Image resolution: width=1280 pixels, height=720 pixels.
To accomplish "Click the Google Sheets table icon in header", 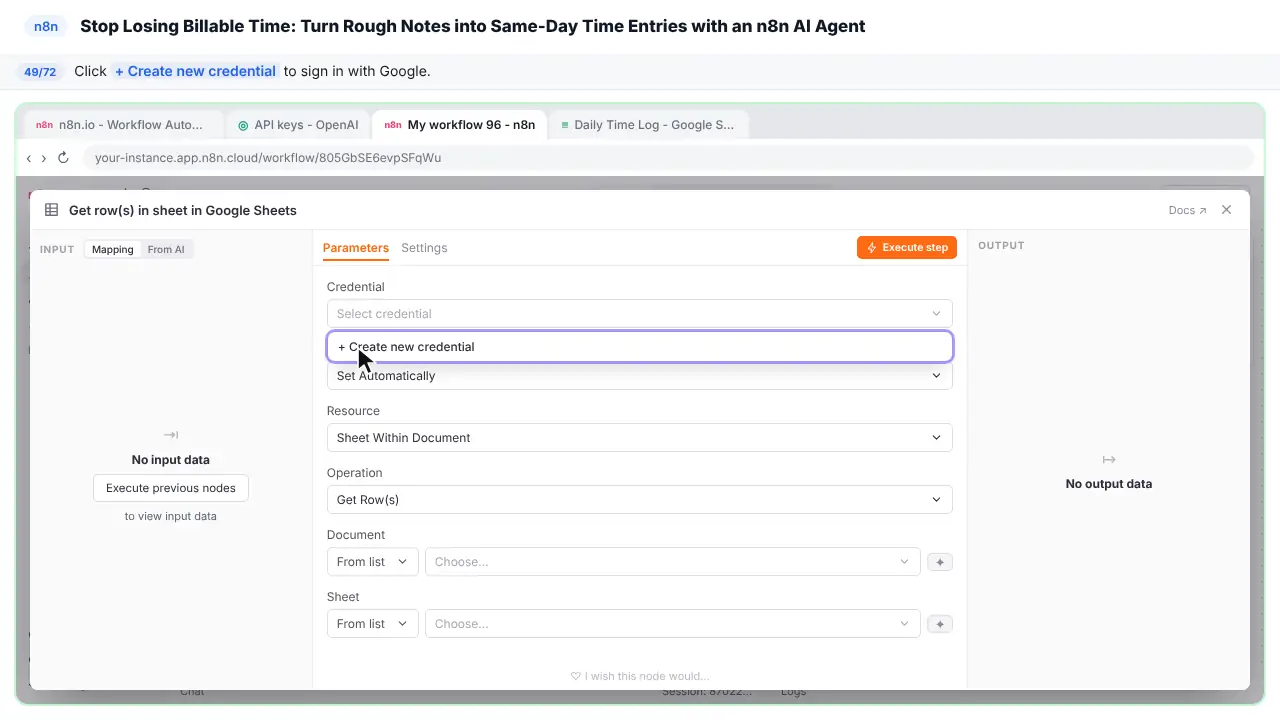I will 52,210.
